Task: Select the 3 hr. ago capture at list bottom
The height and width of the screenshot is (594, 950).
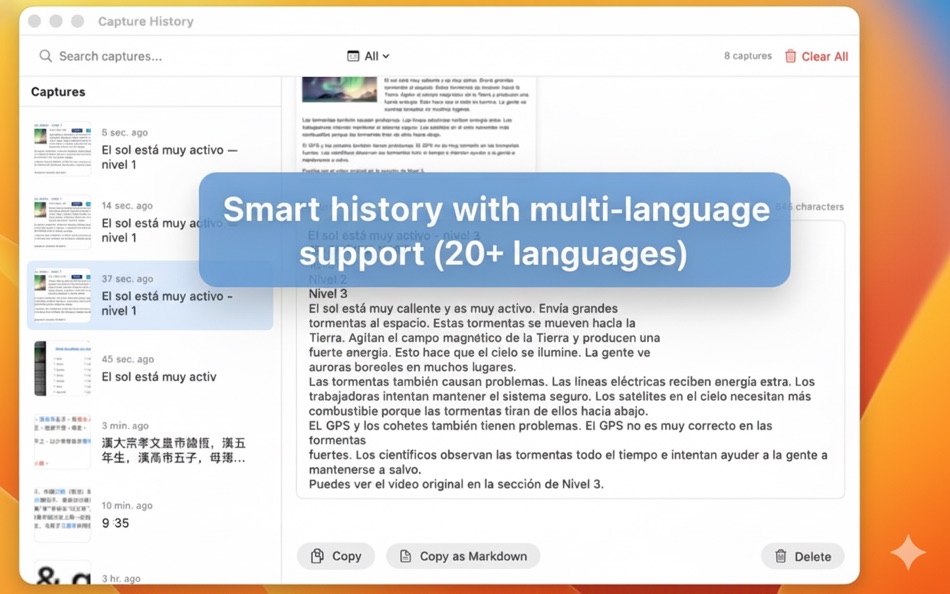Action: point(150,578)
